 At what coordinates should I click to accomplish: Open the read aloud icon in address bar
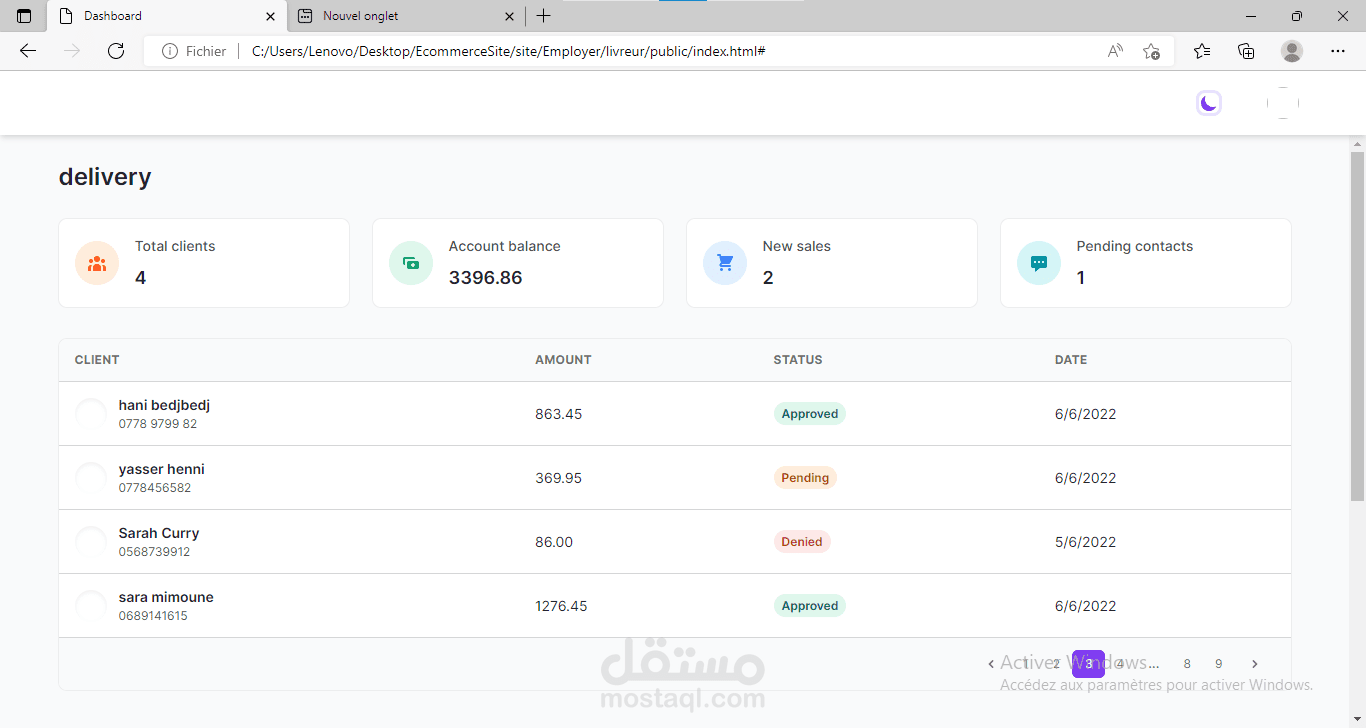tap(1115, 51)
